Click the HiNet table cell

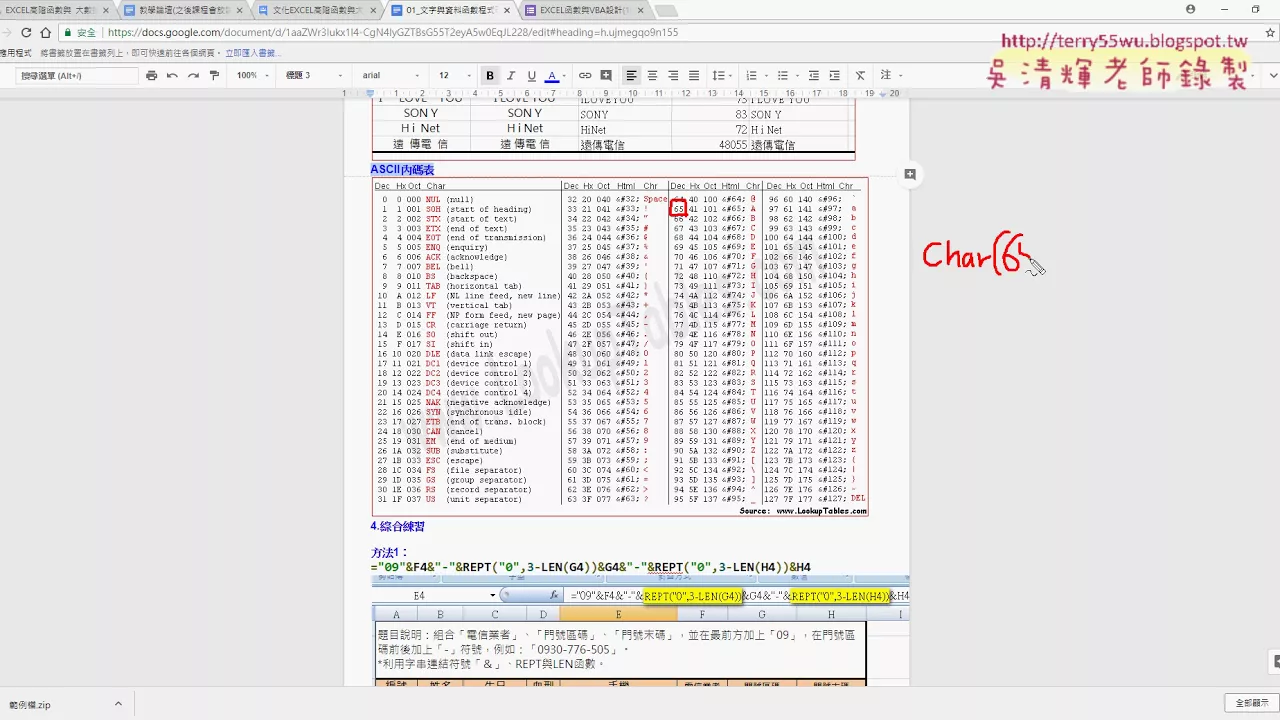coord(593,130)
